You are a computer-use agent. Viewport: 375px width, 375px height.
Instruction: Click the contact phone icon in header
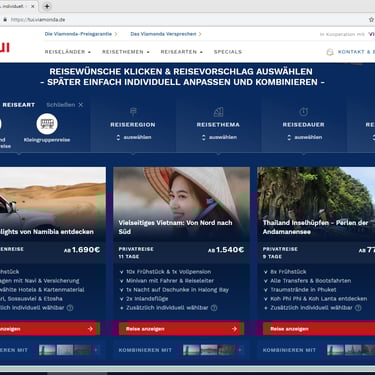[330, 52]
